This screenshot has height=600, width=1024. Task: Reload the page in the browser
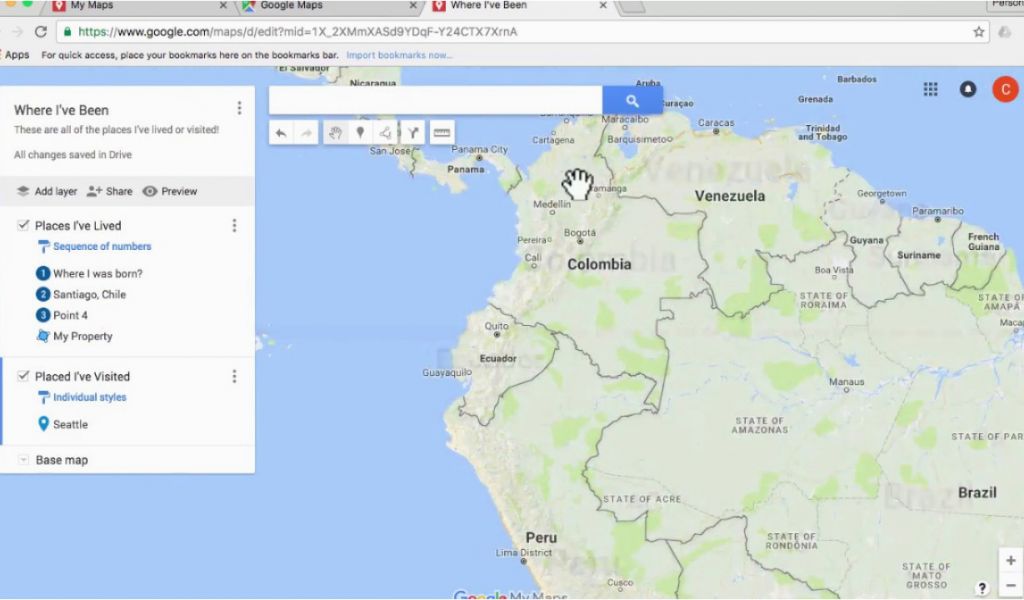(x=41, y=31)
